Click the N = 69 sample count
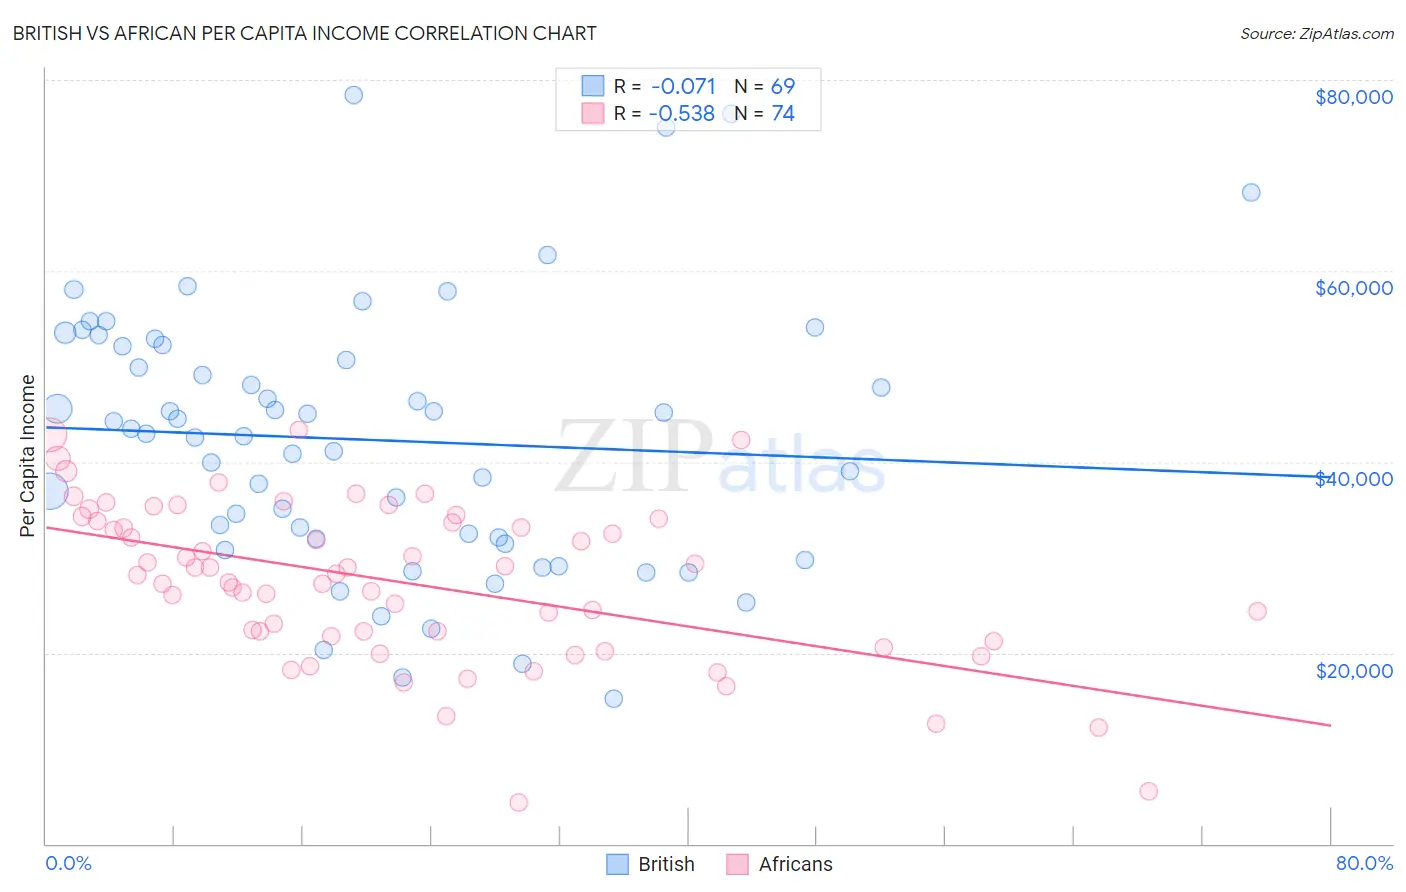Viewport: 1406px width, 892px height. click(x=765, y=86)
